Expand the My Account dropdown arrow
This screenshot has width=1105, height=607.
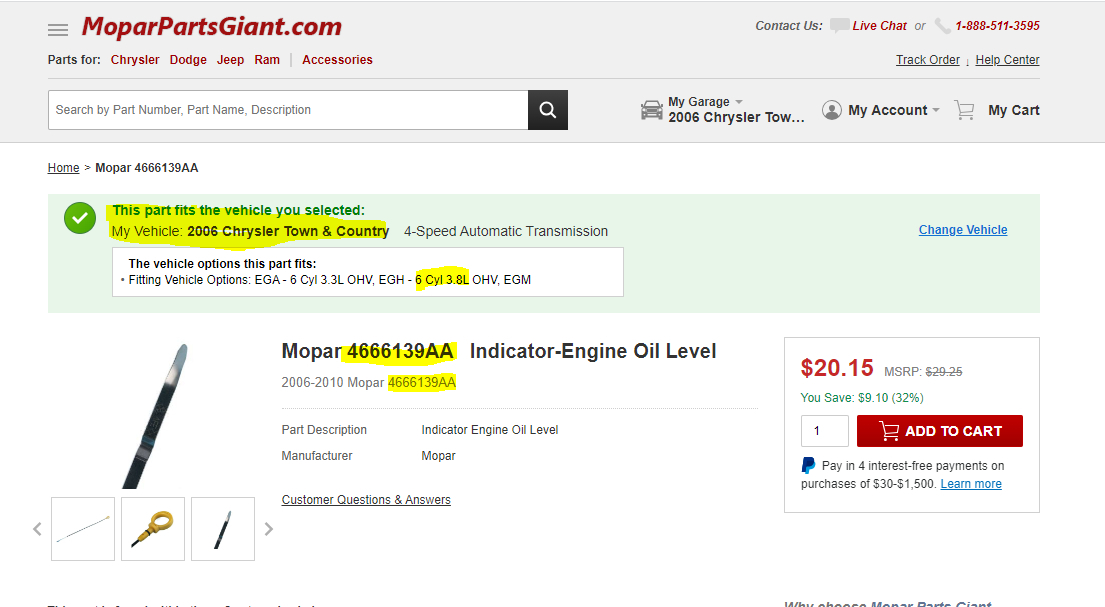pyautogui.click(x=936, y=110)
